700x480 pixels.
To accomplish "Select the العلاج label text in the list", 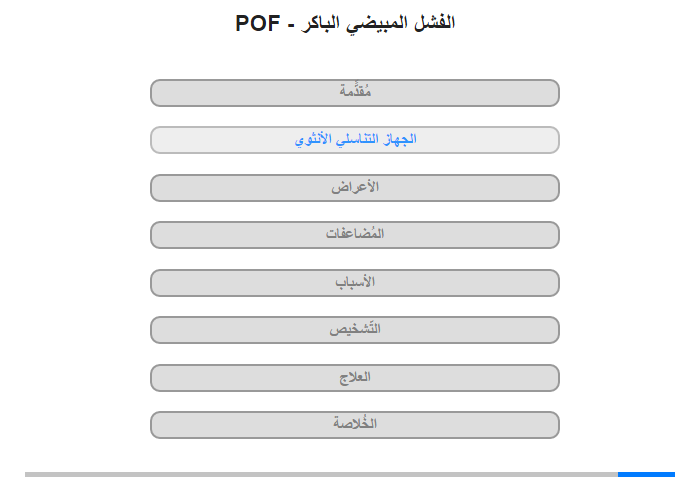I will click(x=355, y=377).
